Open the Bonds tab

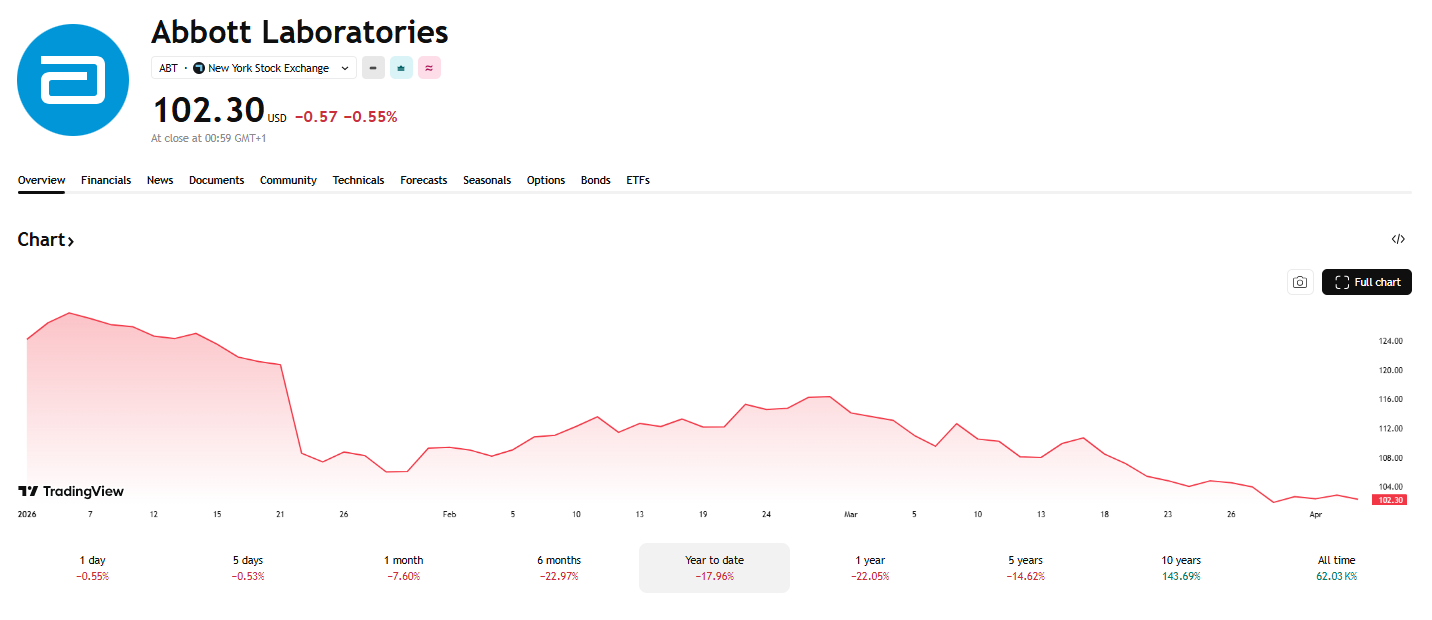tap(596, 180)
